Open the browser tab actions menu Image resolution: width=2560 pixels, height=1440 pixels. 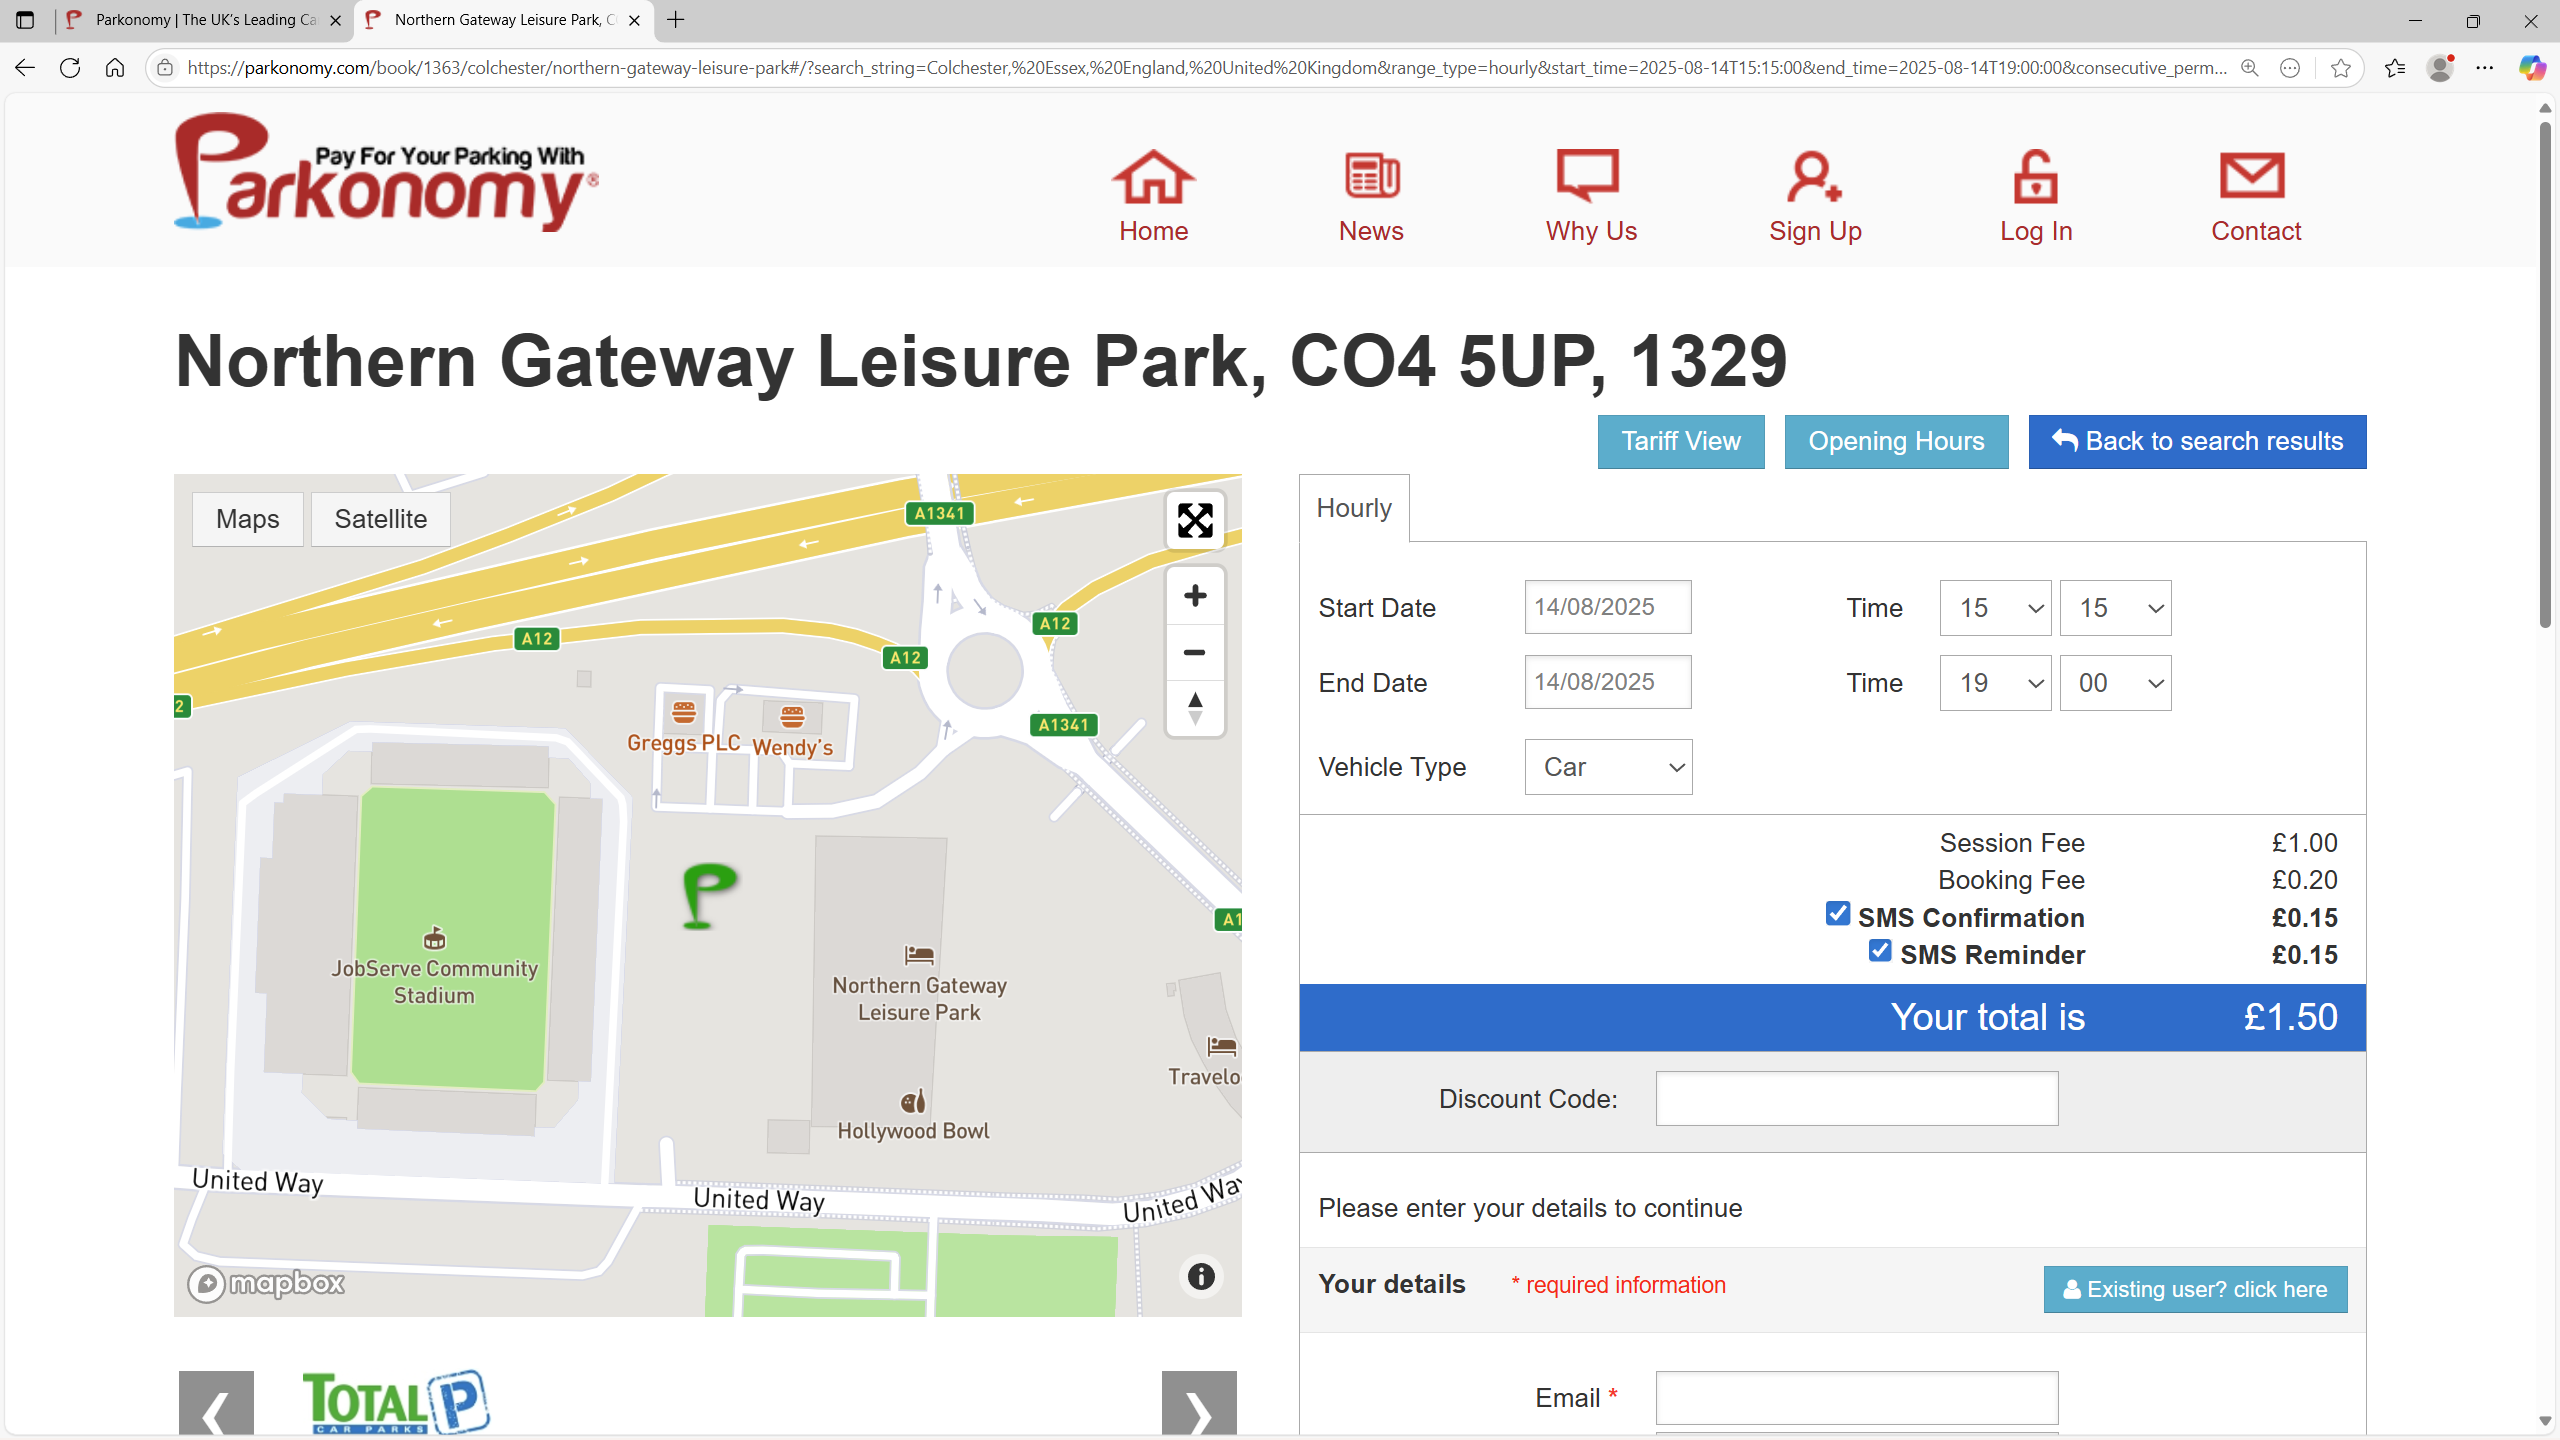click(x=25, y=20)
